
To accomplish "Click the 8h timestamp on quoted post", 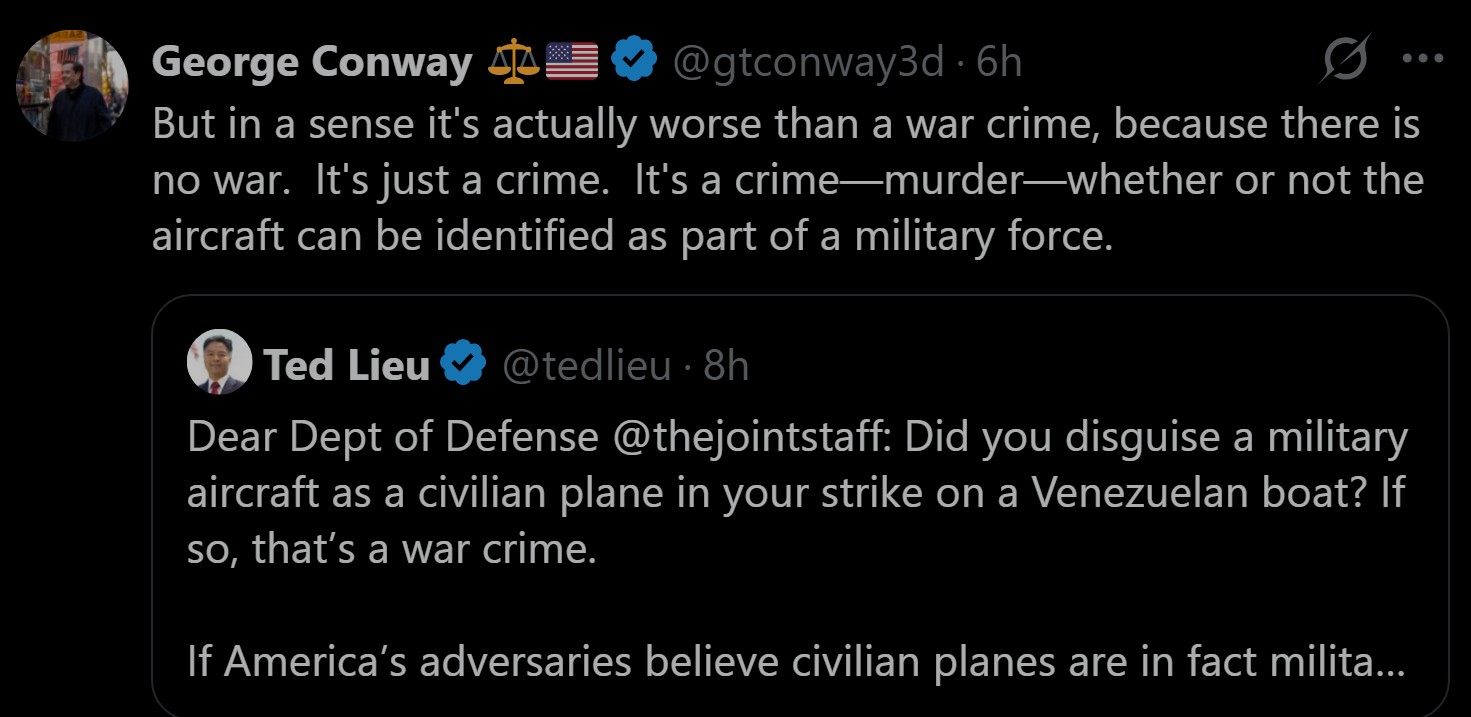I will pos(726,366).
